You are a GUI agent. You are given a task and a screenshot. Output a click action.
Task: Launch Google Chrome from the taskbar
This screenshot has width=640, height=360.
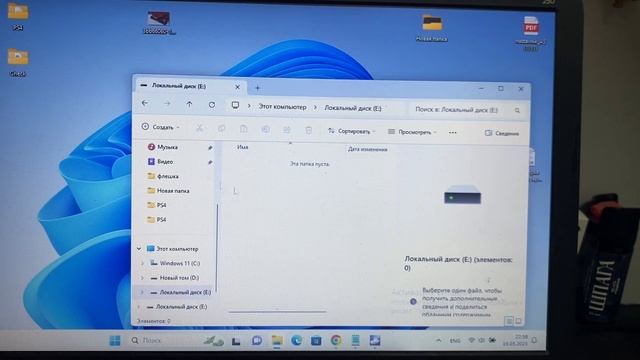click(x=336, y=340)
